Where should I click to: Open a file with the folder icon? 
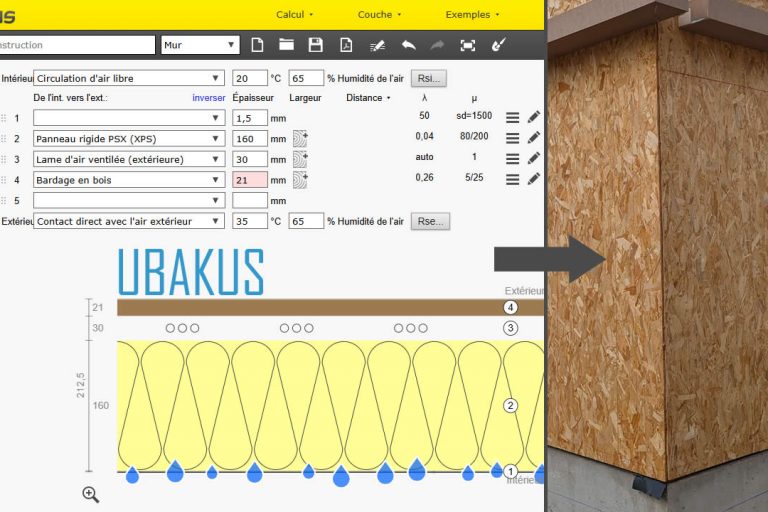(286, 45)
